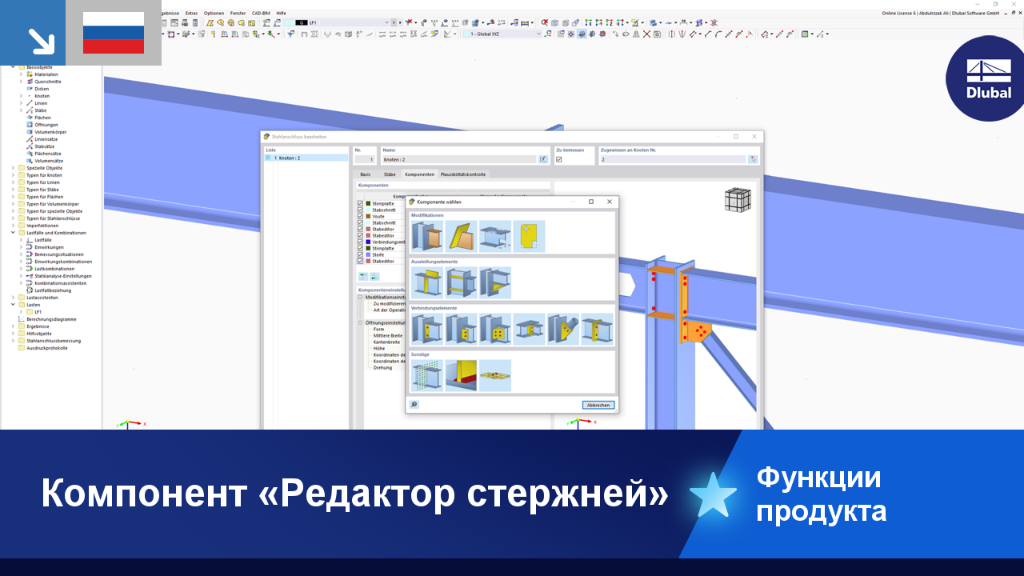Switch to the Stäbe tab

tap(389, 174)
